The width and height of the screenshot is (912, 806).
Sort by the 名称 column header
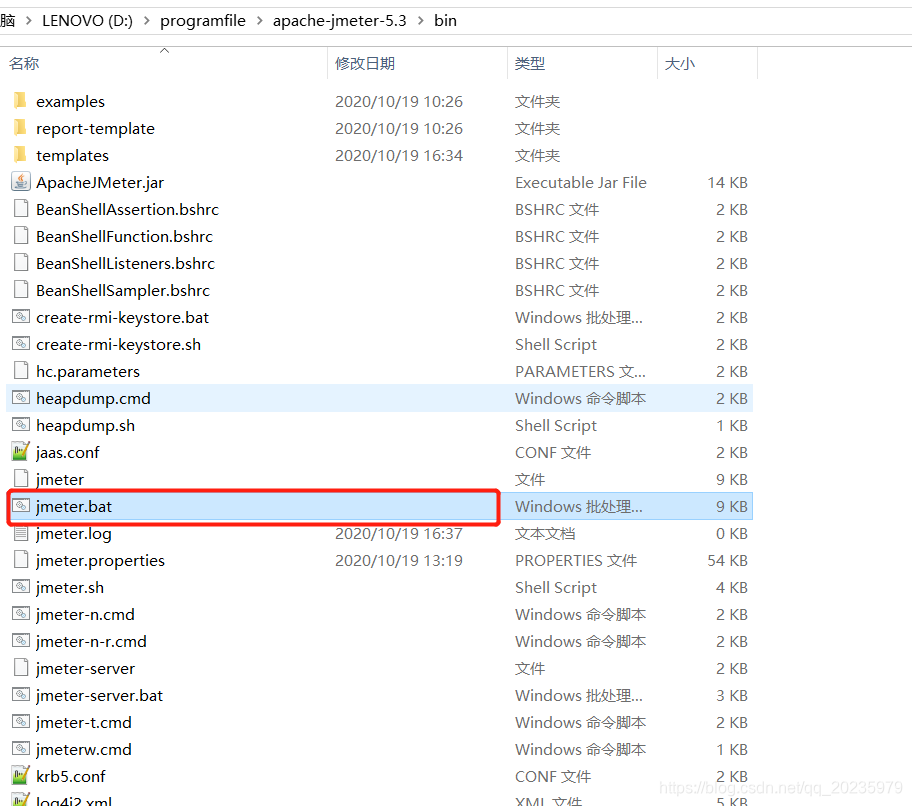[24, 63]
